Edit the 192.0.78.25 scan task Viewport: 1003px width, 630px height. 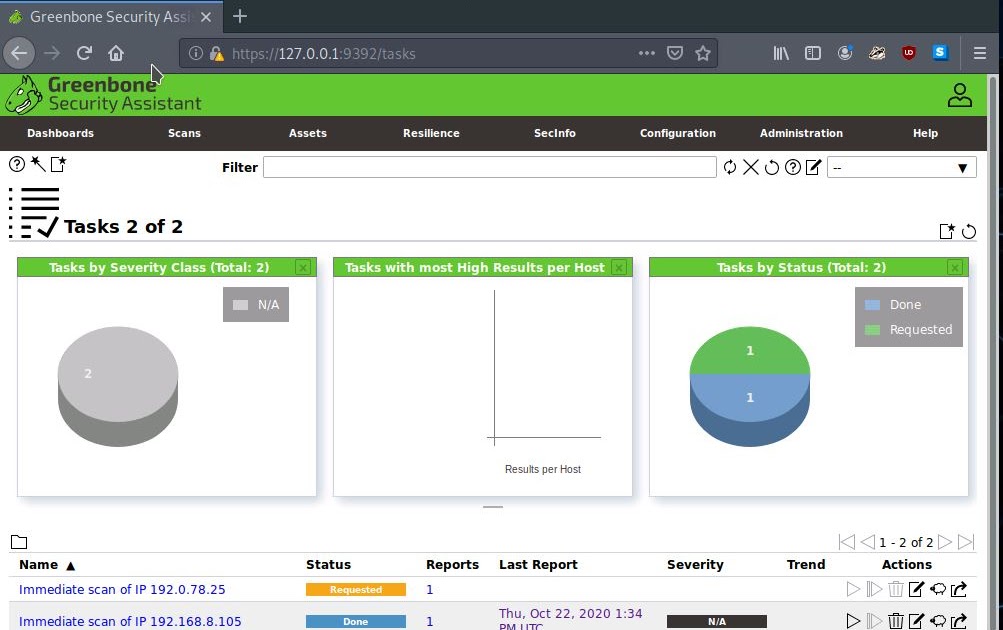917,589
